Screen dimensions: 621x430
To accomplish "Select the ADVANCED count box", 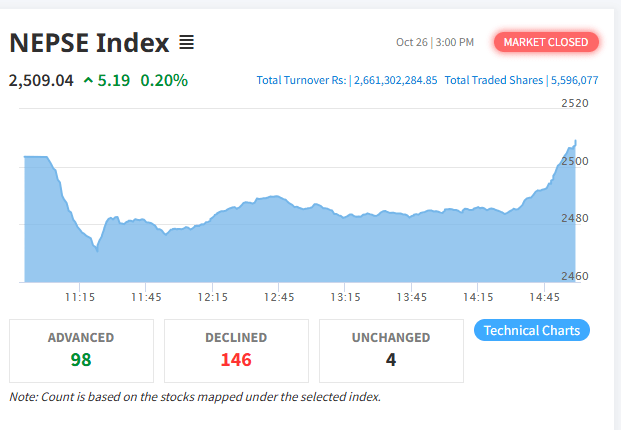I will 81,351.
